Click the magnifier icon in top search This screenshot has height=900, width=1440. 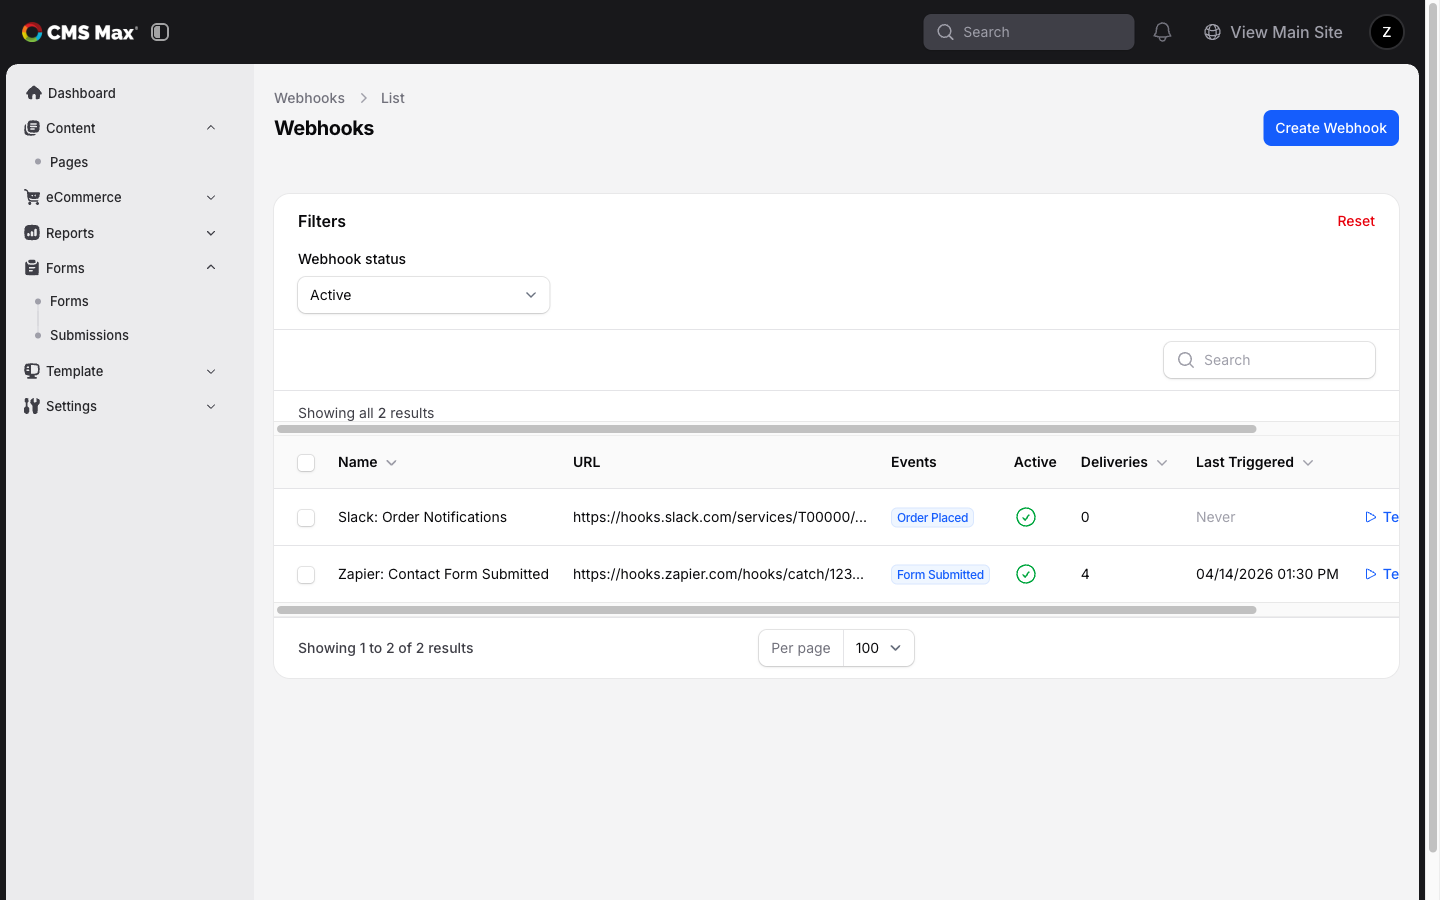click(945, 32)
